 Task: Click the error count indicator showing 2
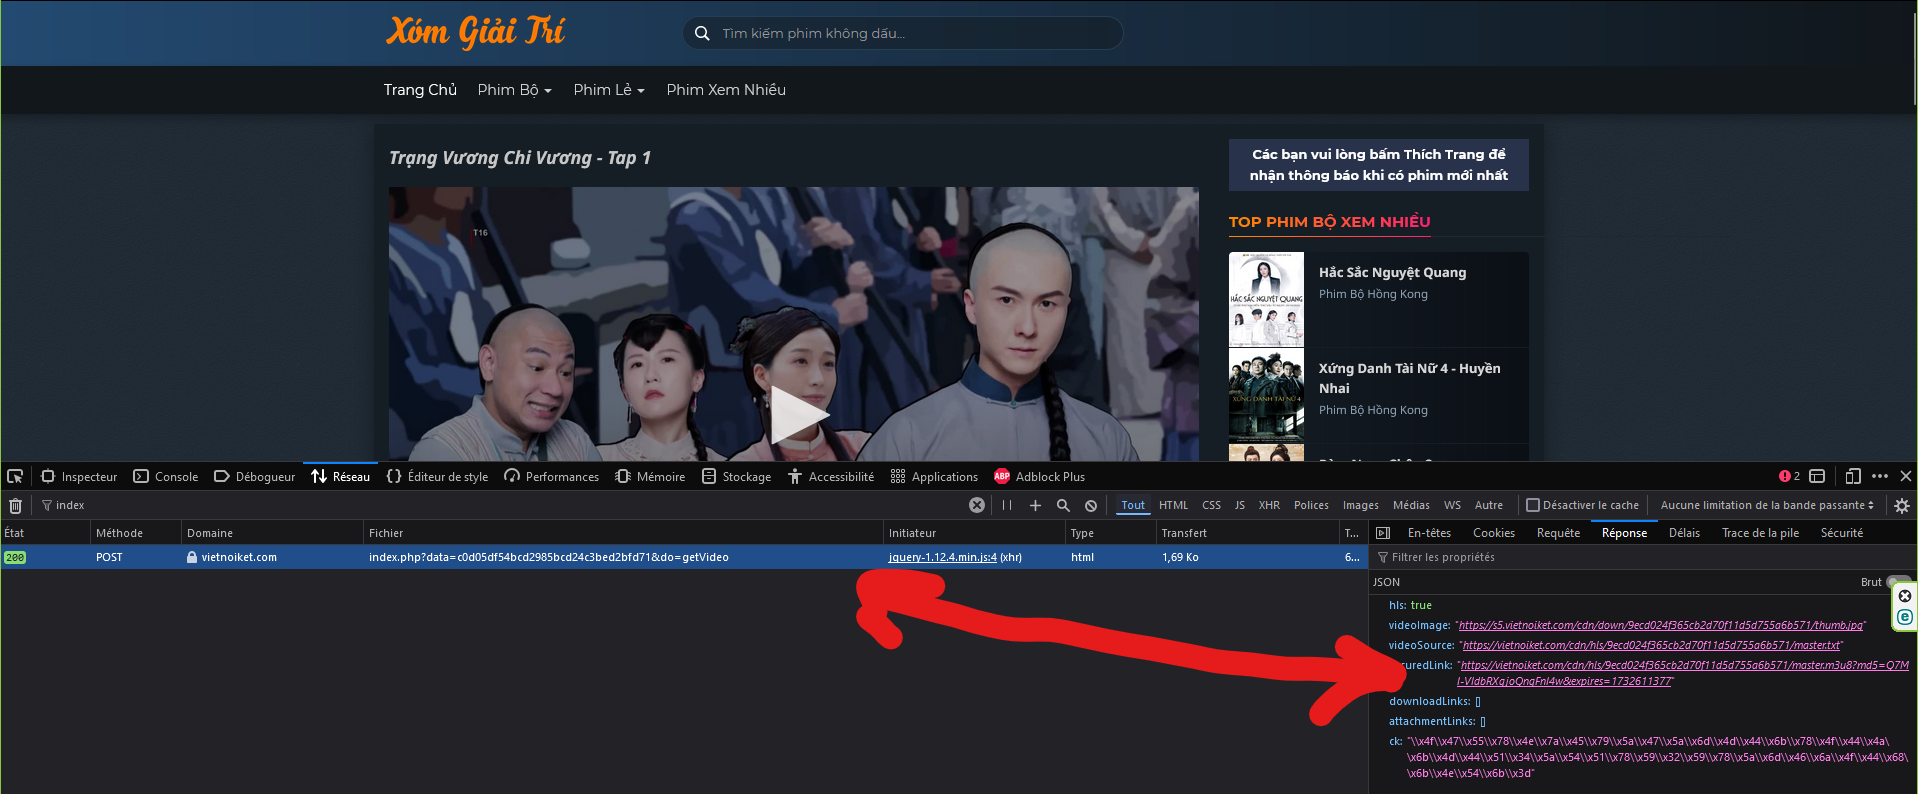coord(1789,477)
